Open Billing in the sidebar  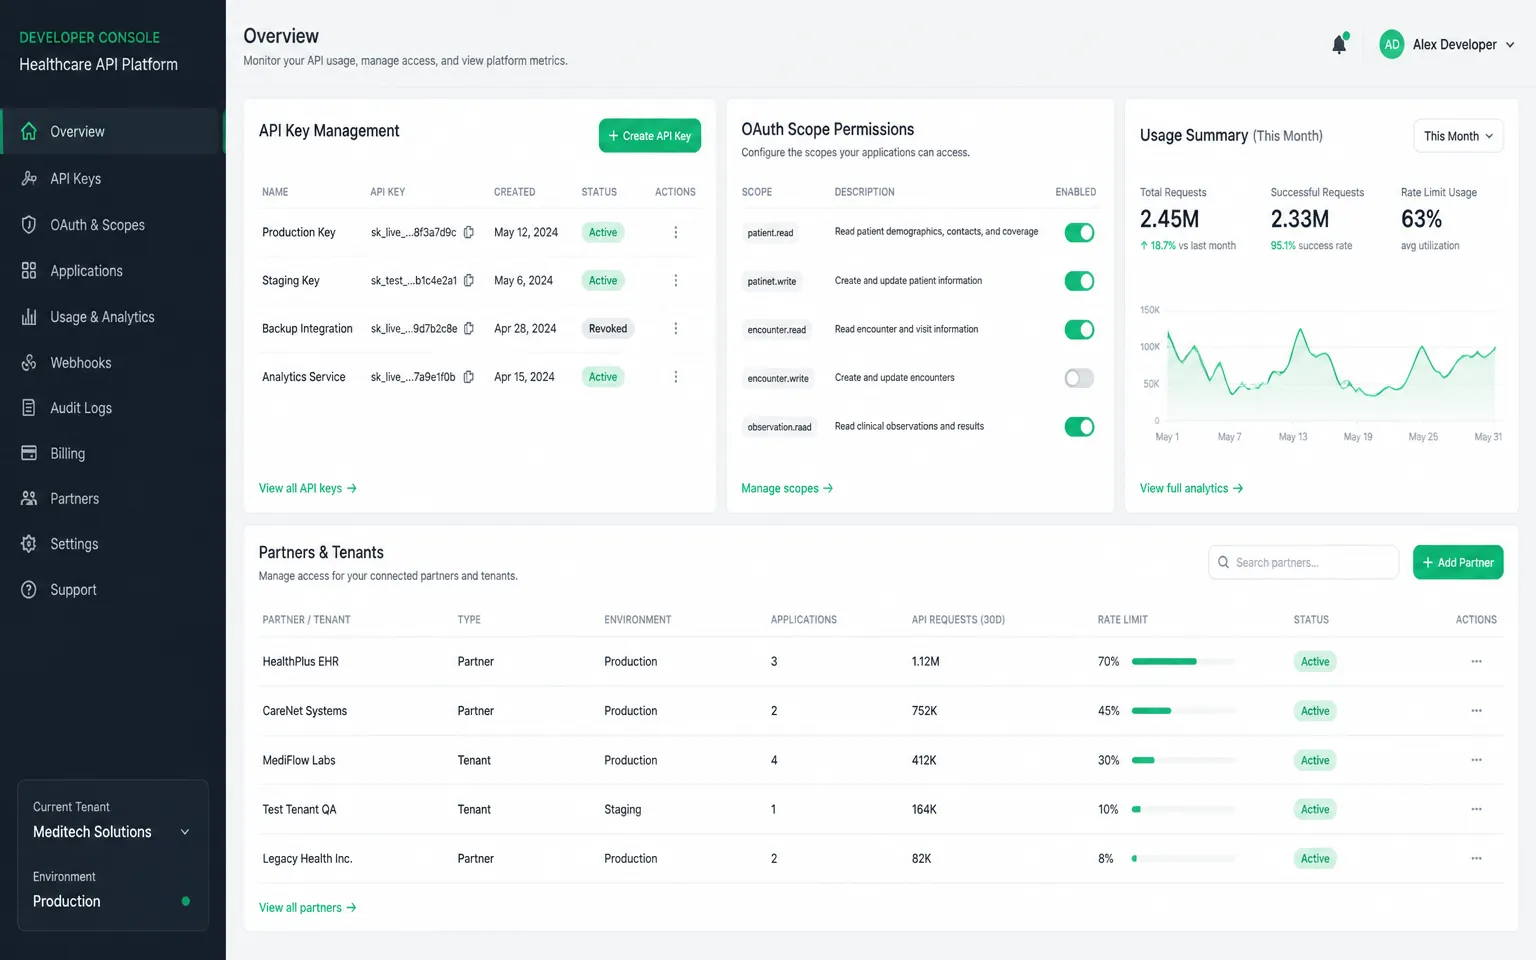click(x=112, y=453)
